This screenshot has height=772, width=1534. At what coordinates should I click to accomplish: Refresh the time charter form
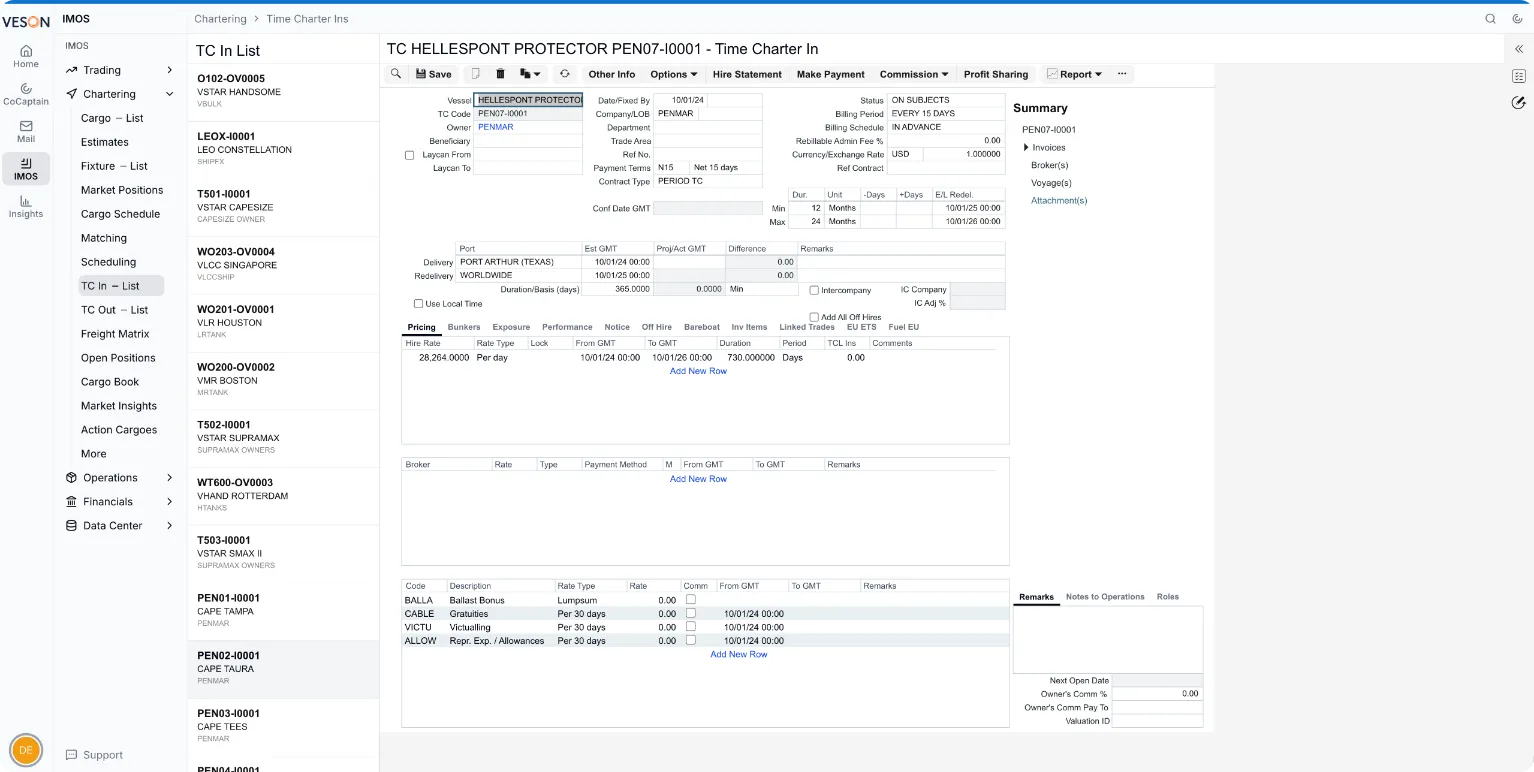tap(564, 74)
